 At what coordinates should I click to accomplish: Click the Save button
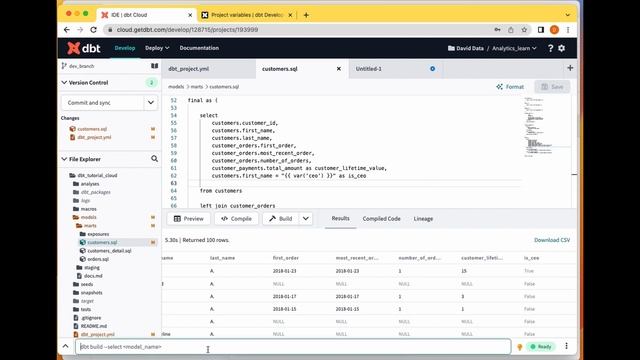point(552,87)
